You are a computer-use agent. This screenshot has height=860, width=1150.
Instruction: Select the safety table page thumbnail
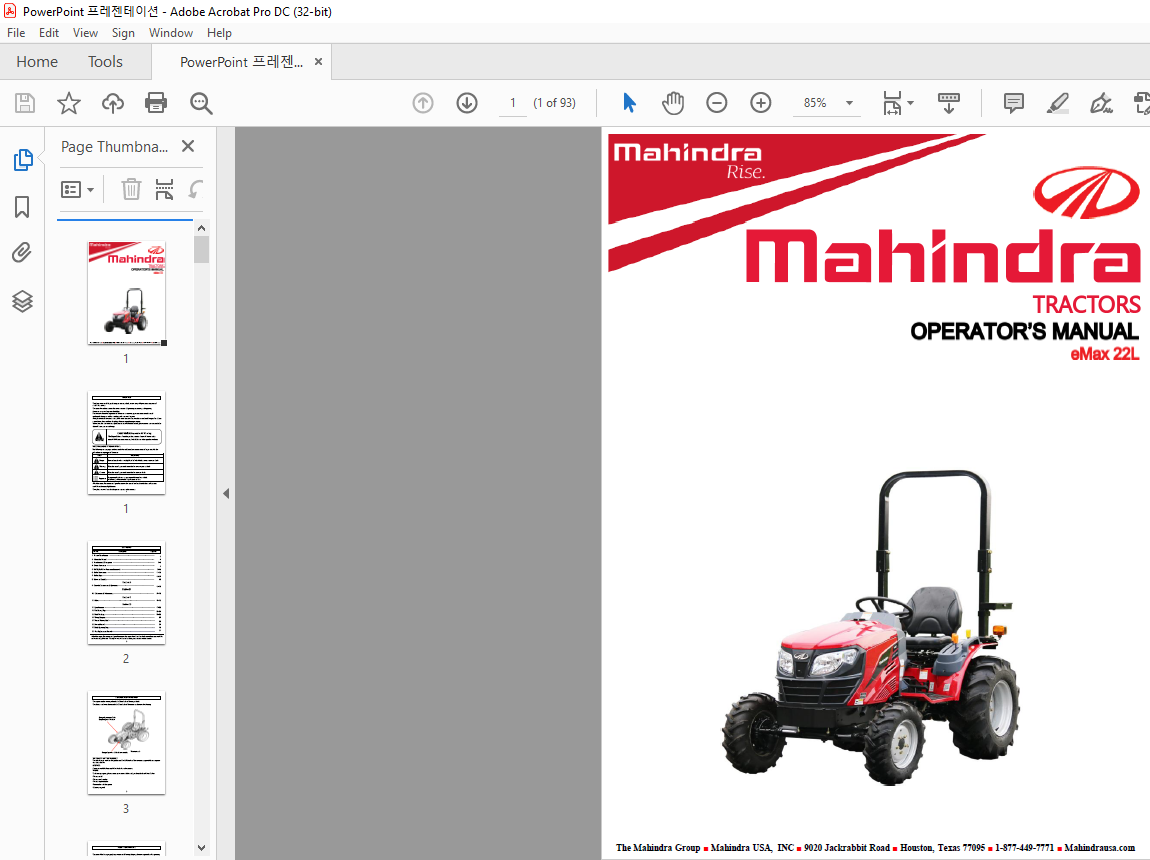coord(127,443)
